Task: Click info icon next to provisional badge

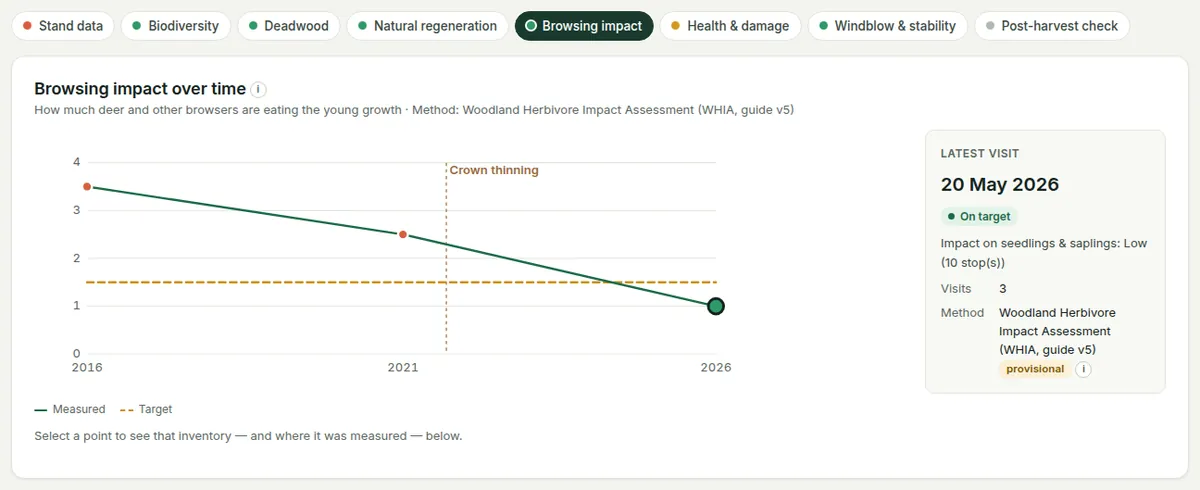Action: tap(1083, 369)
